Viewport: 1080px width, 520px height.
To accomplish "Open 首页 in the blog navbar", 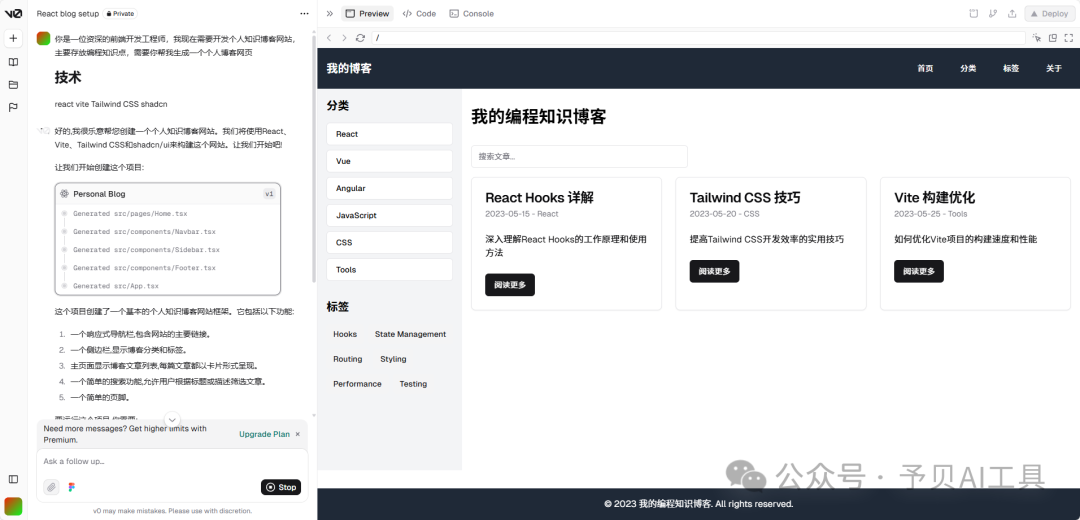I will [x=925, y=68].
